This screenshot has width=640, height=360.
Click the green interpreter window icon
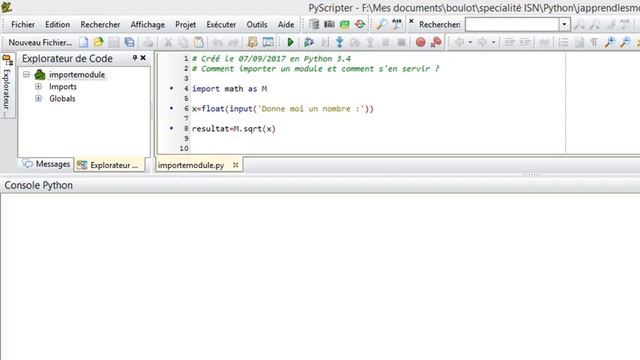click(344, 24)
